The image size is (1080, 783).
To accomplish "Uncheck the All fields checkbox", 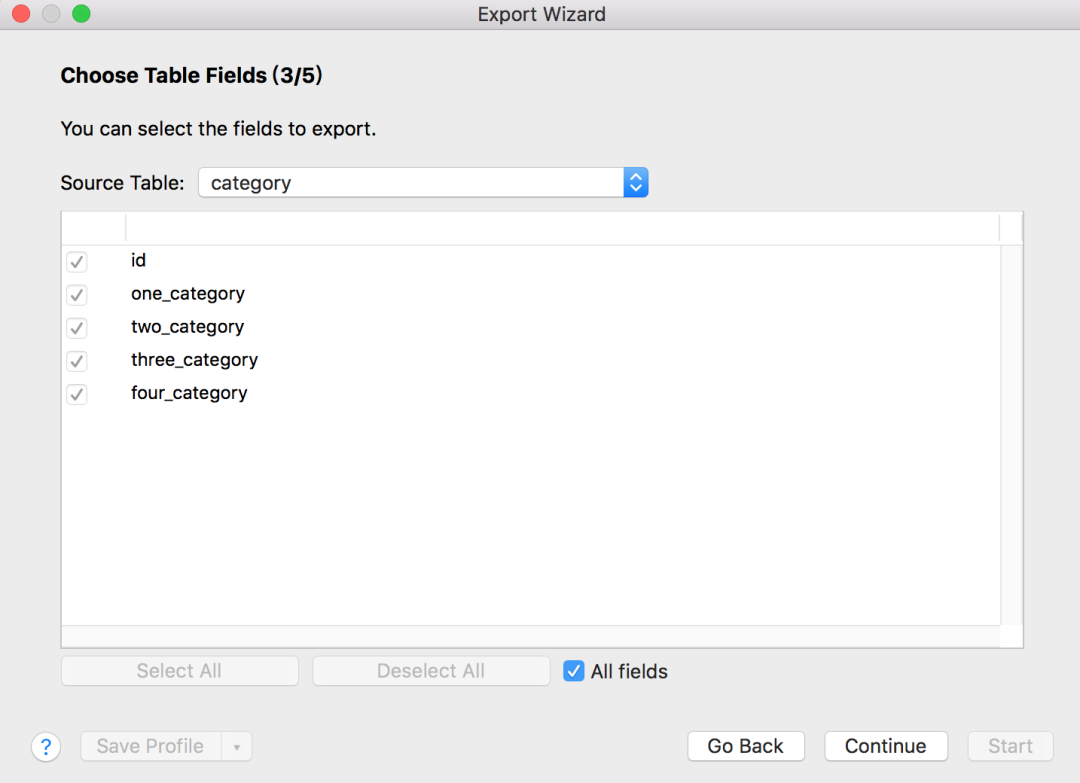I will click(x=574, y=671).
